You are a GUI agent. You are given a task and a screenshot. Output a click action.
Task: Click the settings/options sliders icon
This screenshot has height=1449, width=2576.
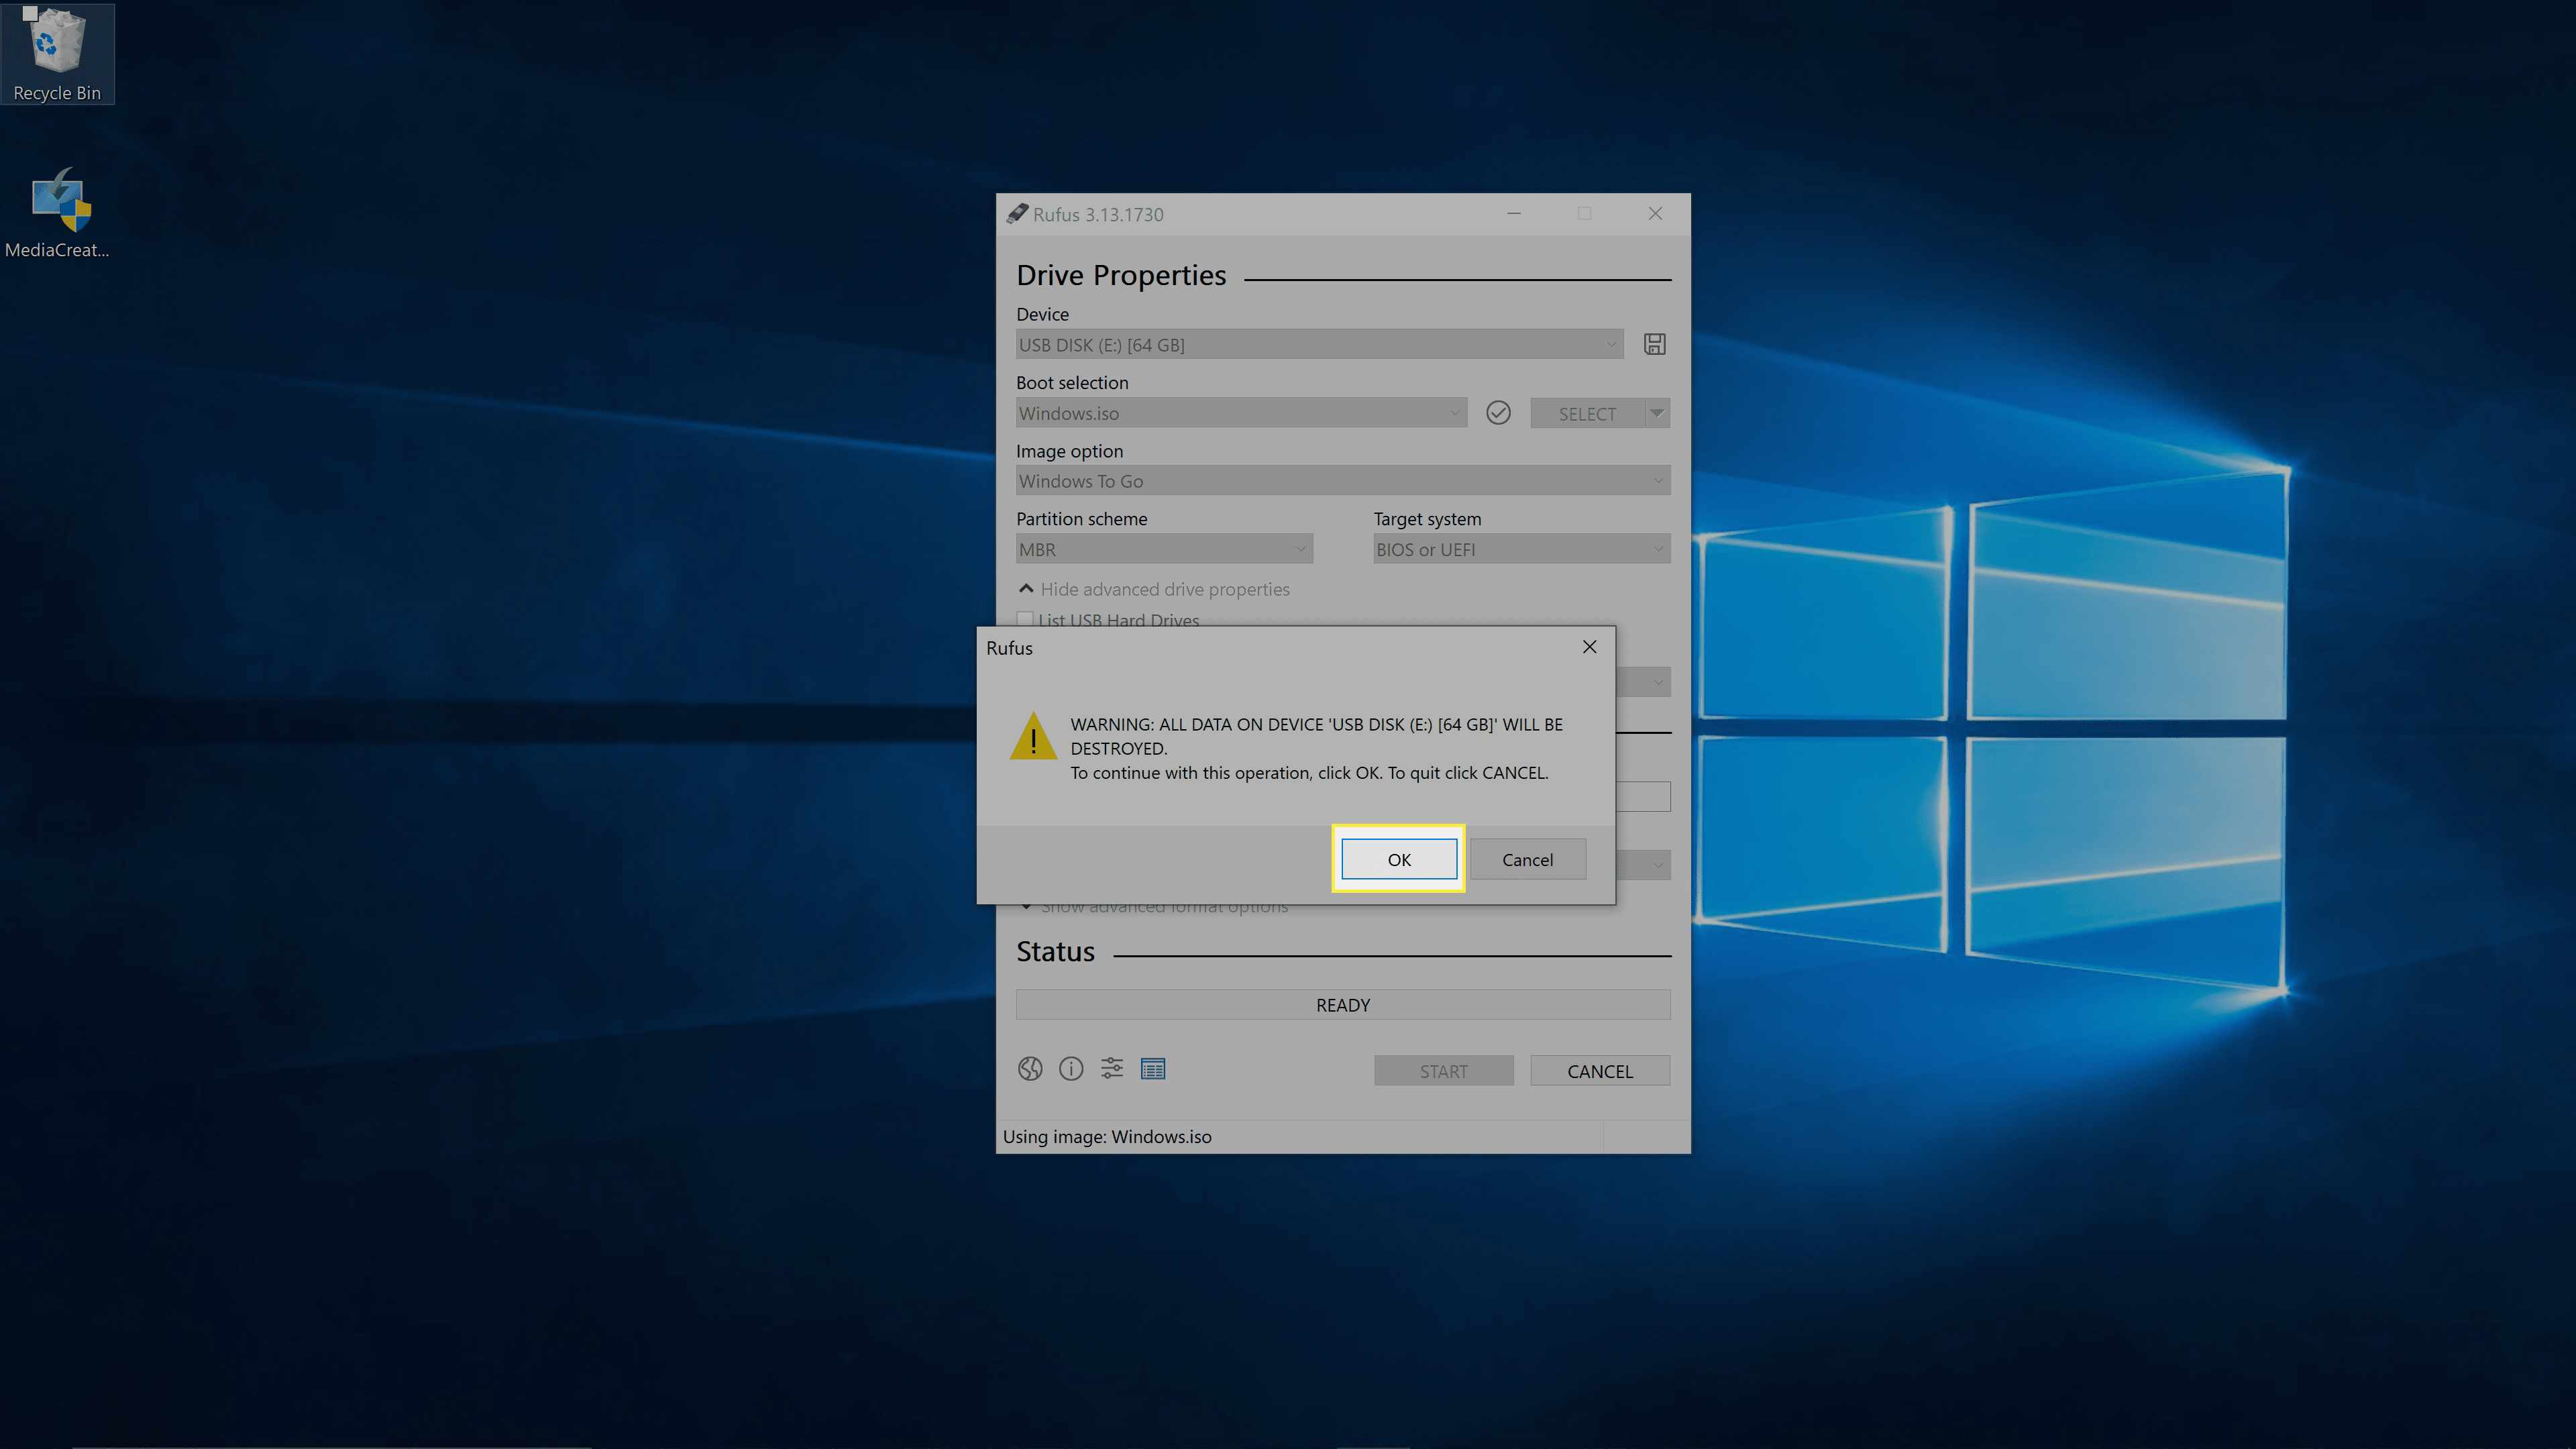point(1111,1069)
